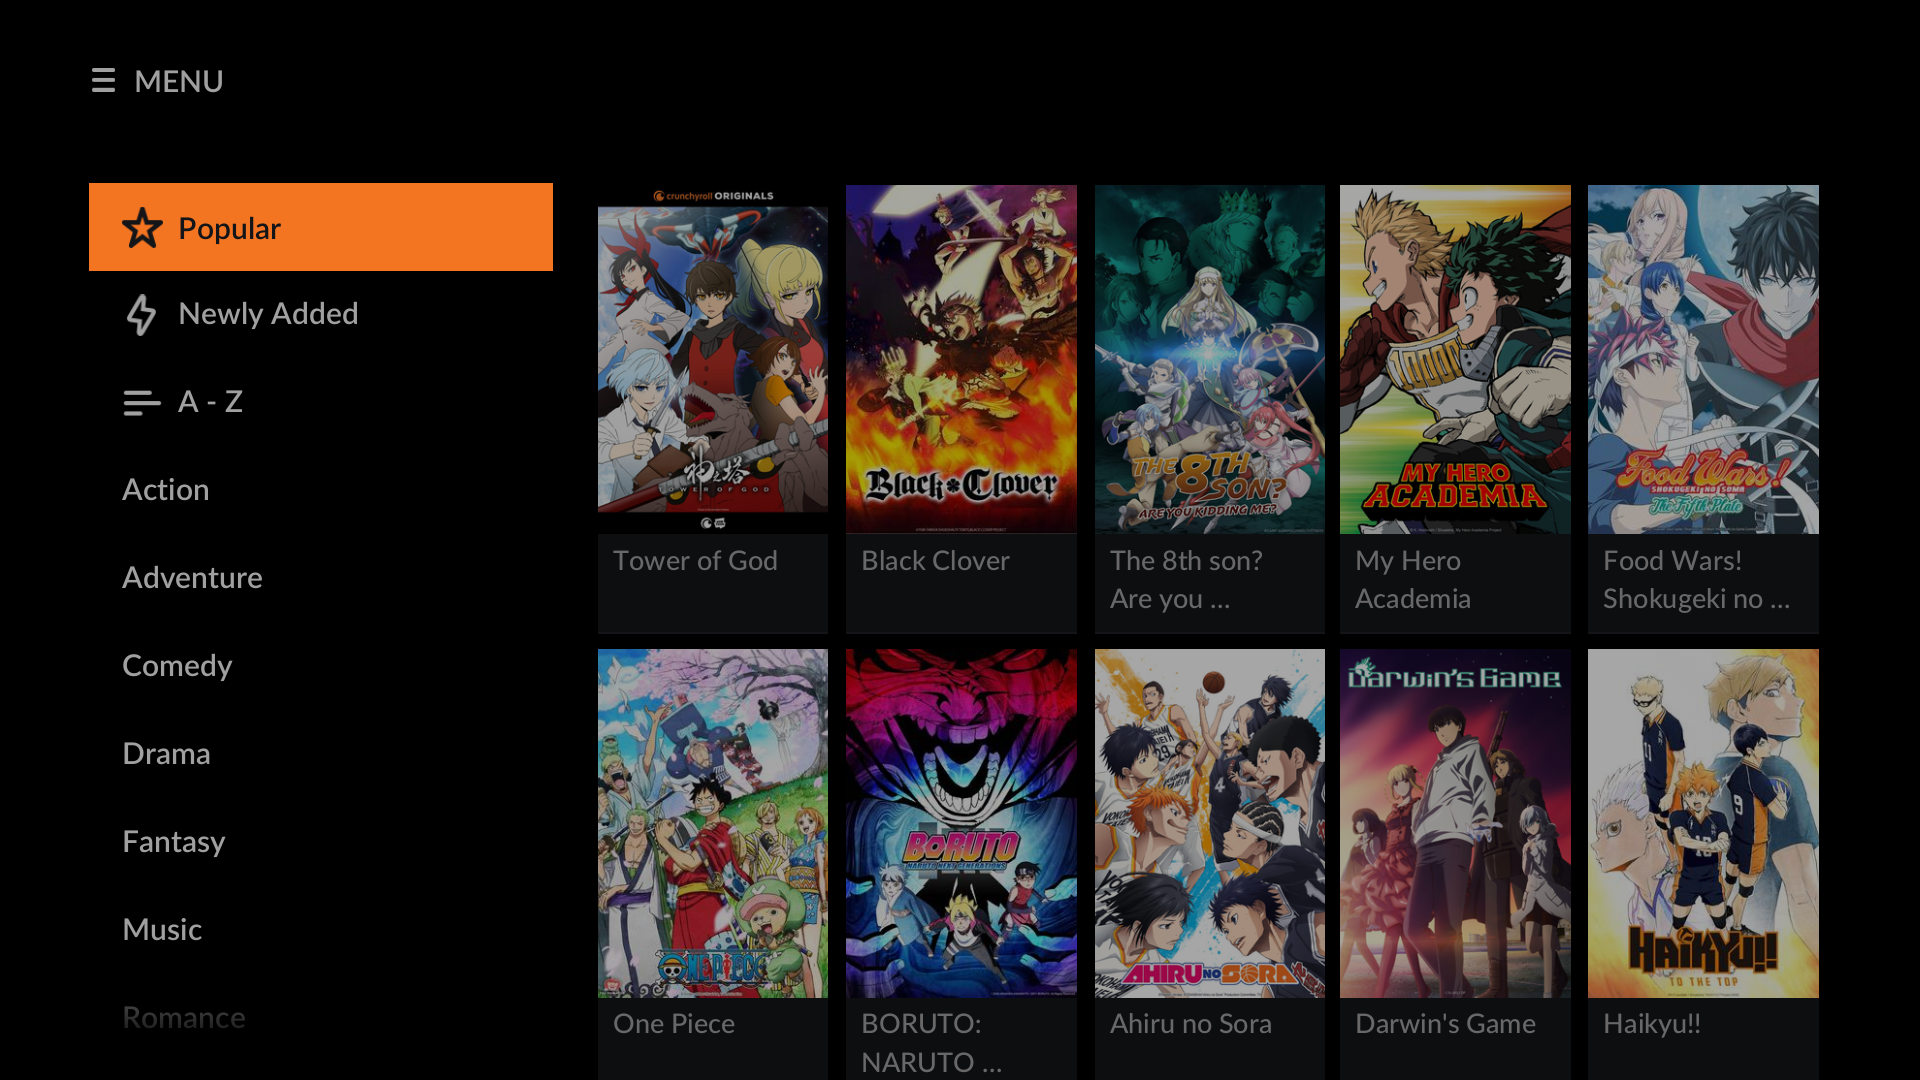Click the A-Z list icon
1920x1080 pixels.
[x=140, y=402]
